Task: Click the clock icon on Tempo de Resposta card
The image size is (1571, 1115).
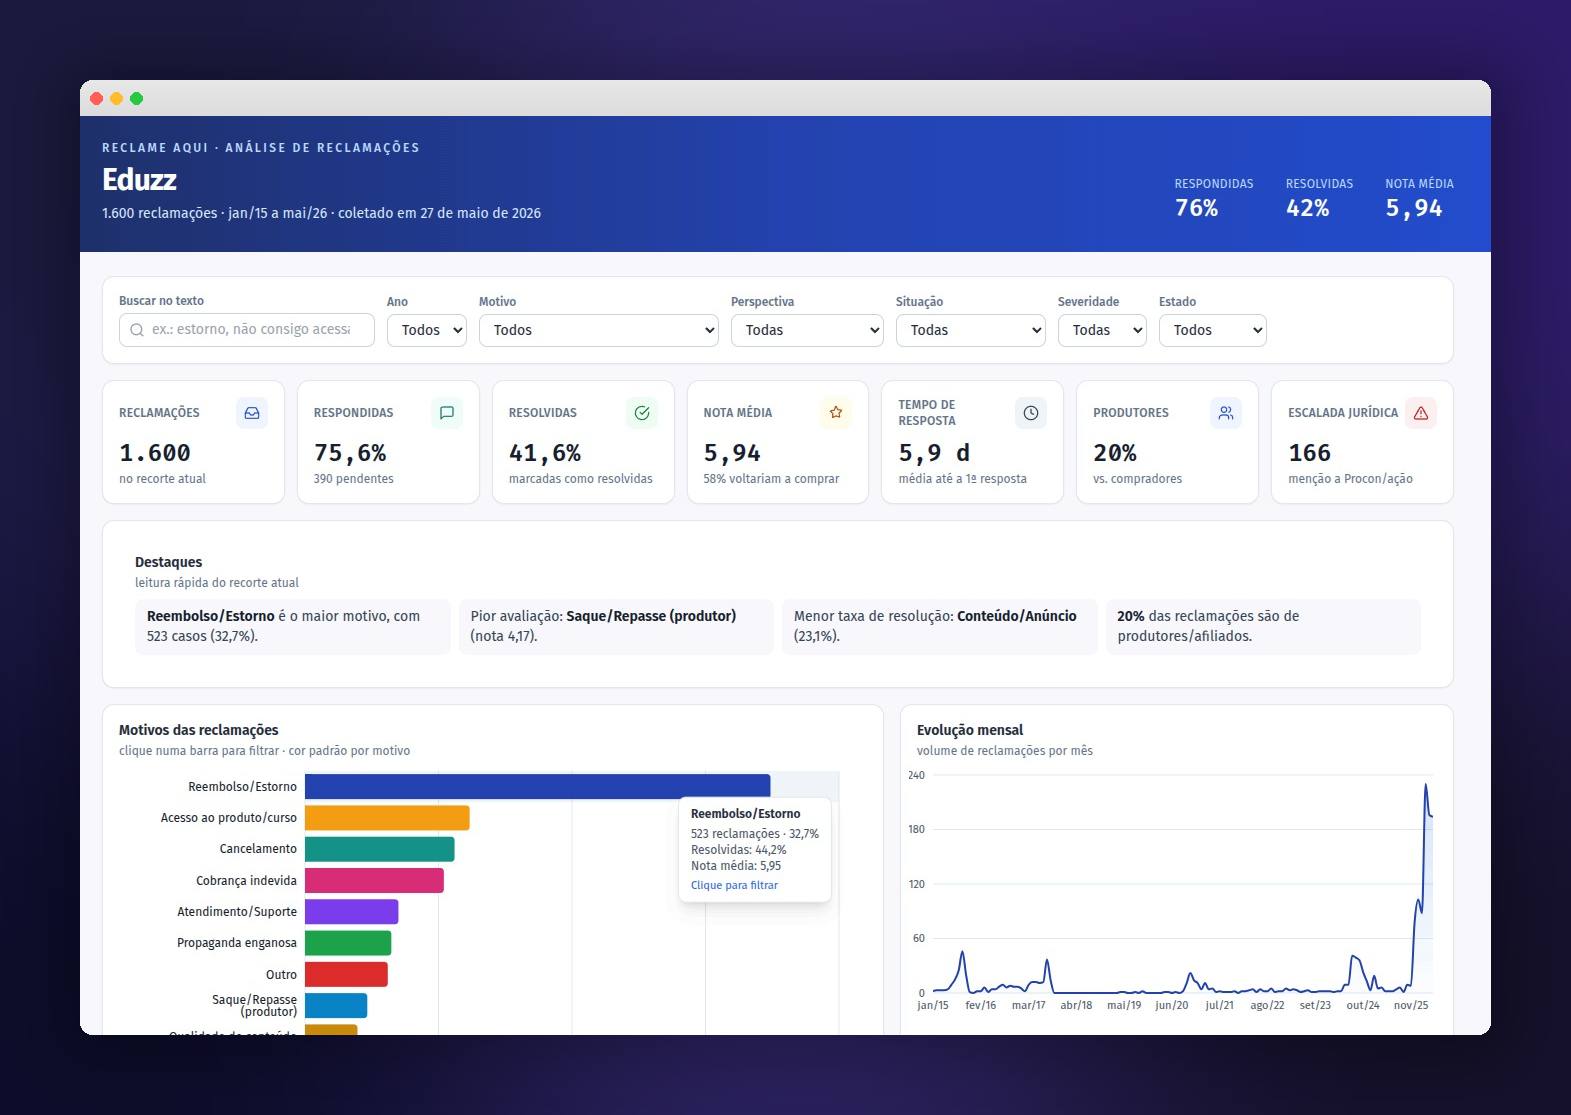Action: click(1031, 413)
